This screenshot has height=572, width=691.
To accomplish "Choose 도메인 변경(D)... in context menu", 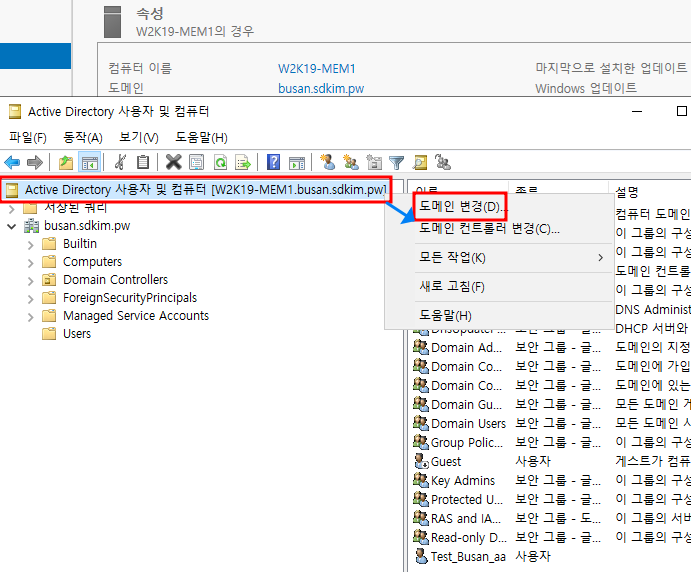I will click(462, 206).
